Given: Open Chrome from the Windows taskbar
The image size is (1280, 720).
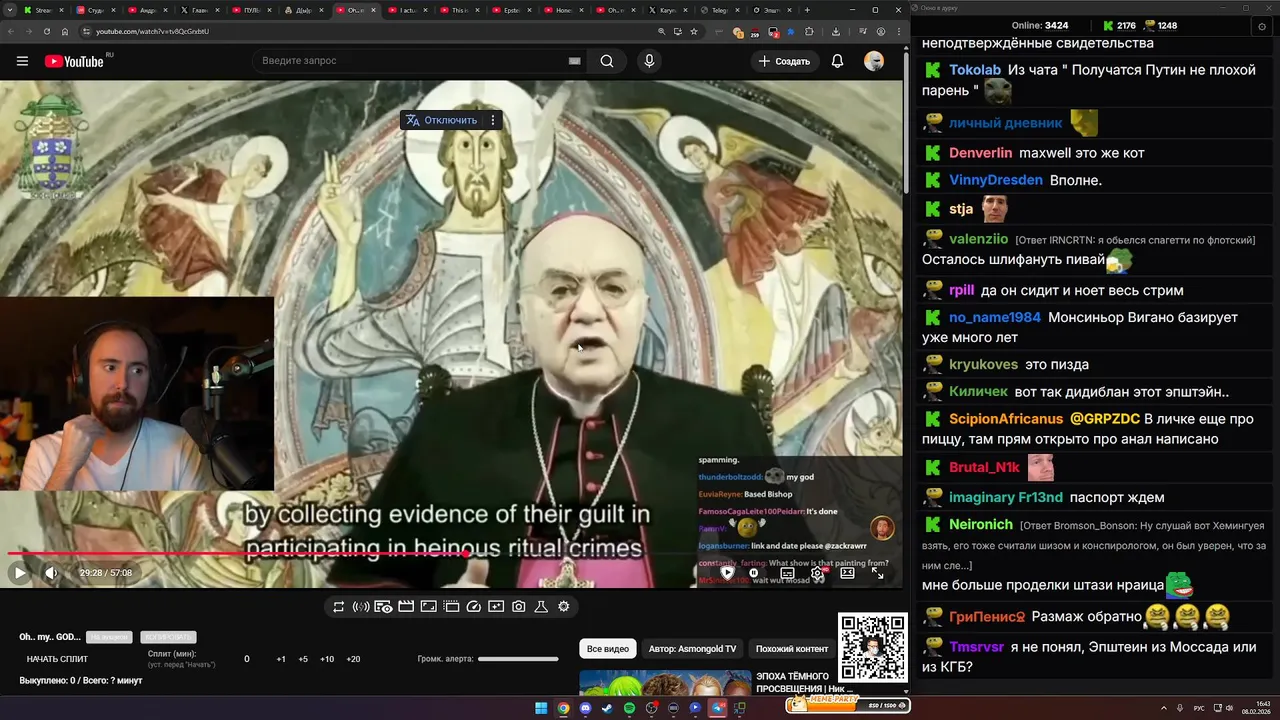Looking at the screenshot, I should 563,708.
